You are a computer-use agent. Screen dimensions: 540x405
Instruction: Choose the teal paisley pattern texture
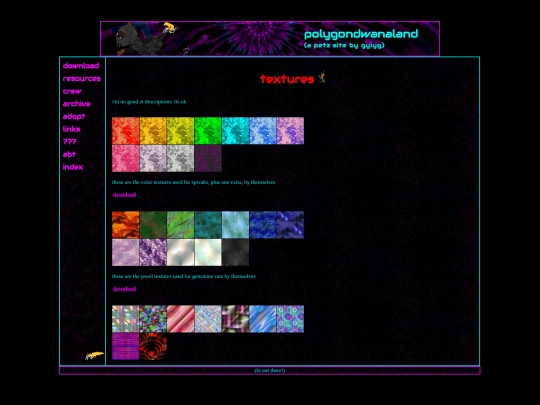tap(290, 319)
